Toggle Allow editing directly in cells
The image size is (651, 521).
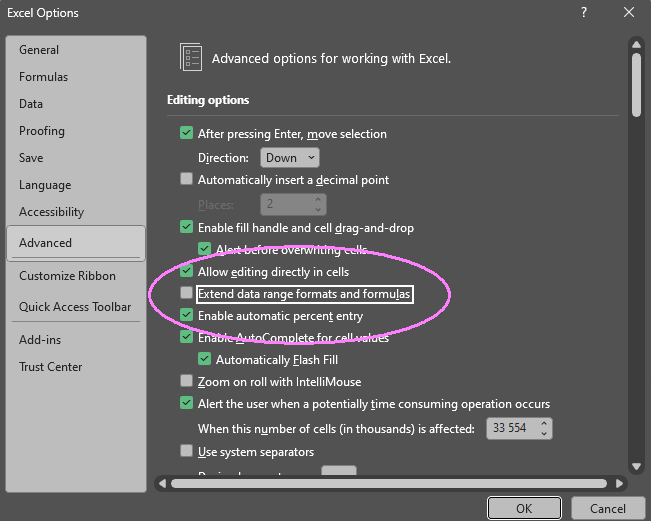(x=186, y=271)
